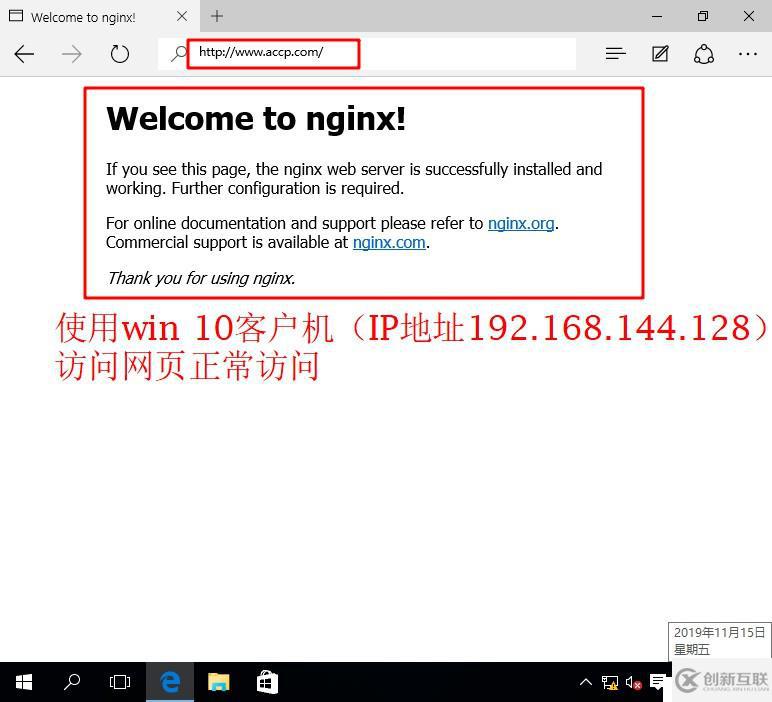This screenshot has width=772, height=702.
Task: Close the Welcome to nginx! tab
Action: pos(182,16)
